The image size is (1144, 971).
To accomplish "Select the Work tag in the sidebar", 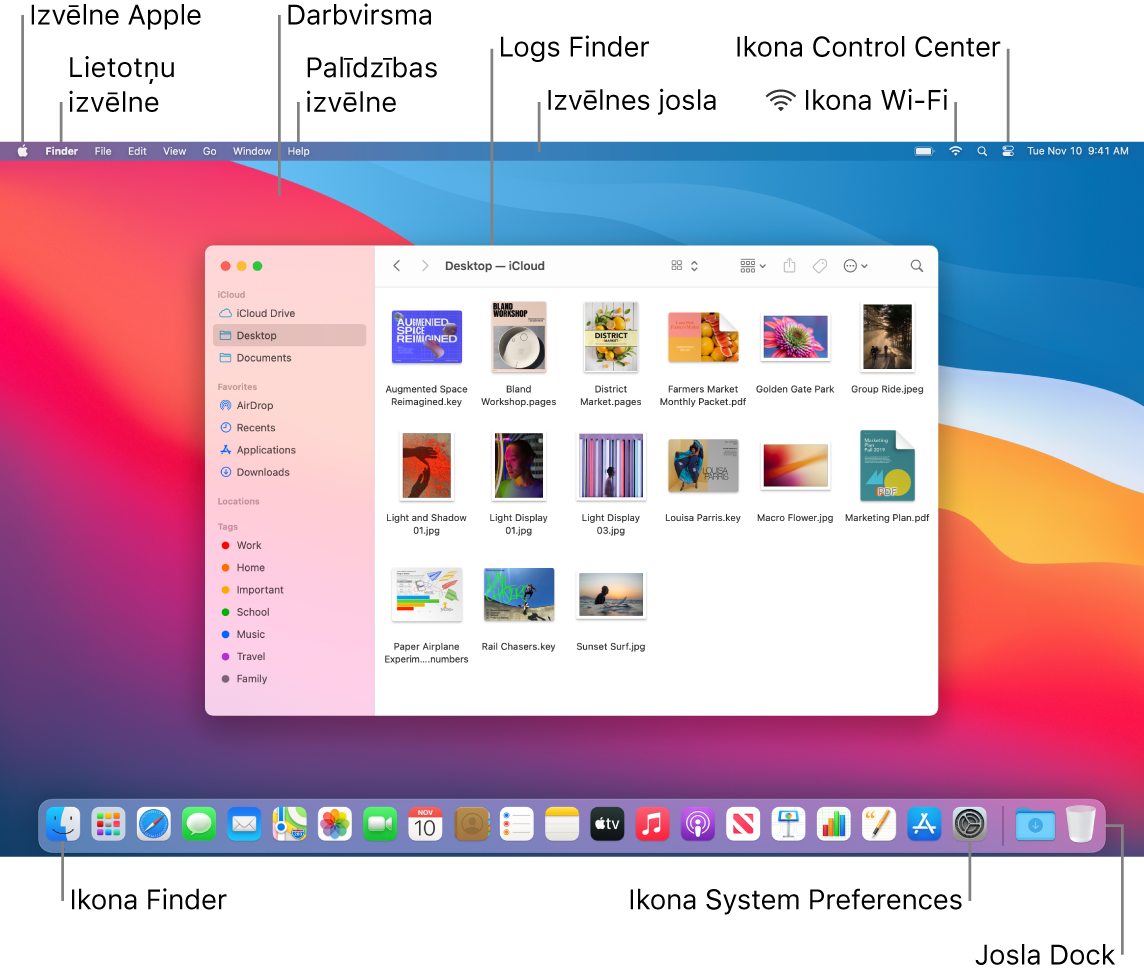I will [246, 545].
